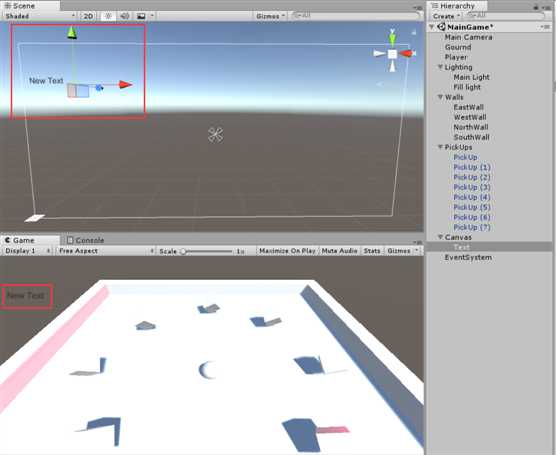556x455 pixels.
Task: Open Hierarchy Create dropdown
Action: (x=446, y=16)
